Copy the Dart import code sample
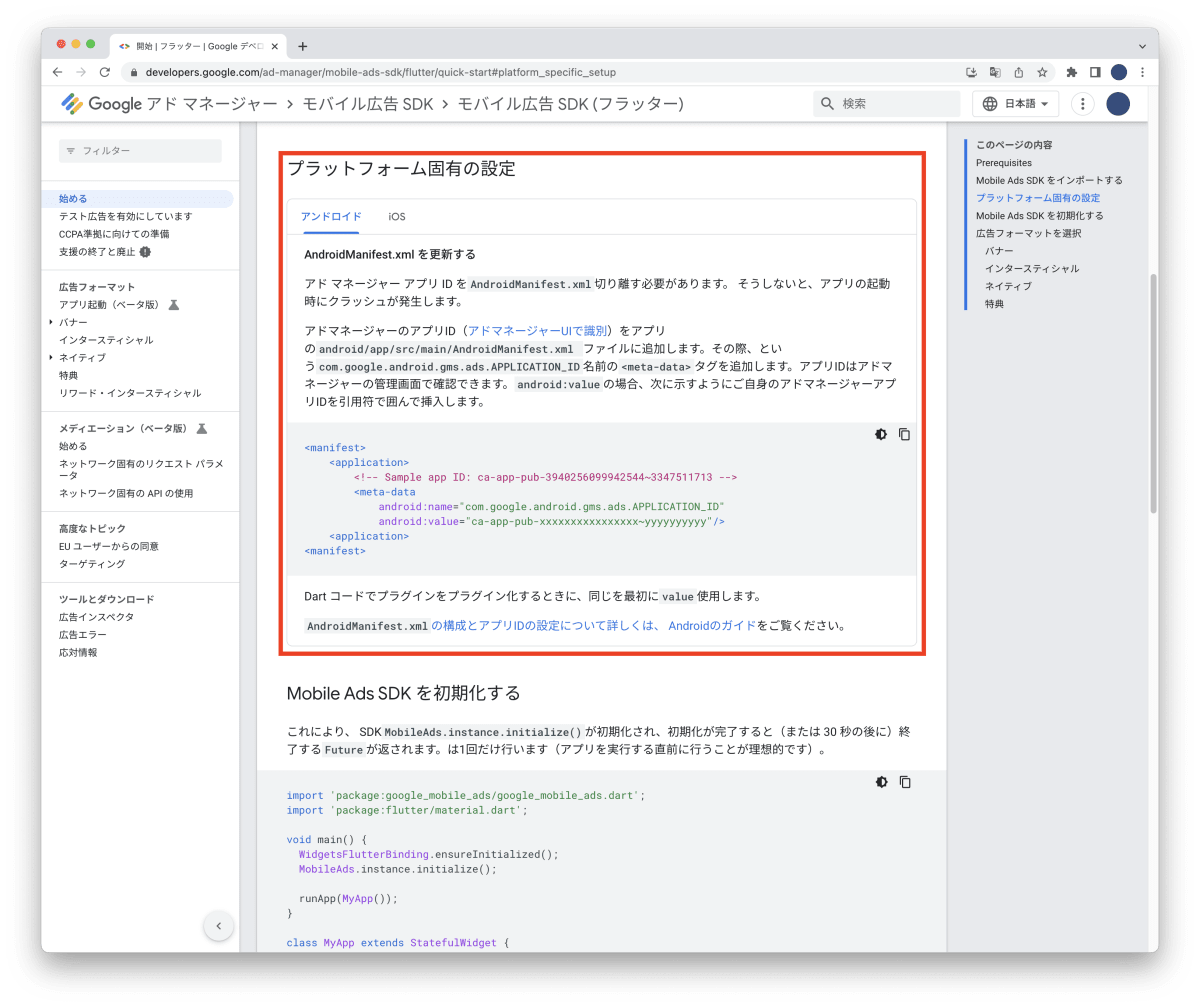 tap(905, 782)
